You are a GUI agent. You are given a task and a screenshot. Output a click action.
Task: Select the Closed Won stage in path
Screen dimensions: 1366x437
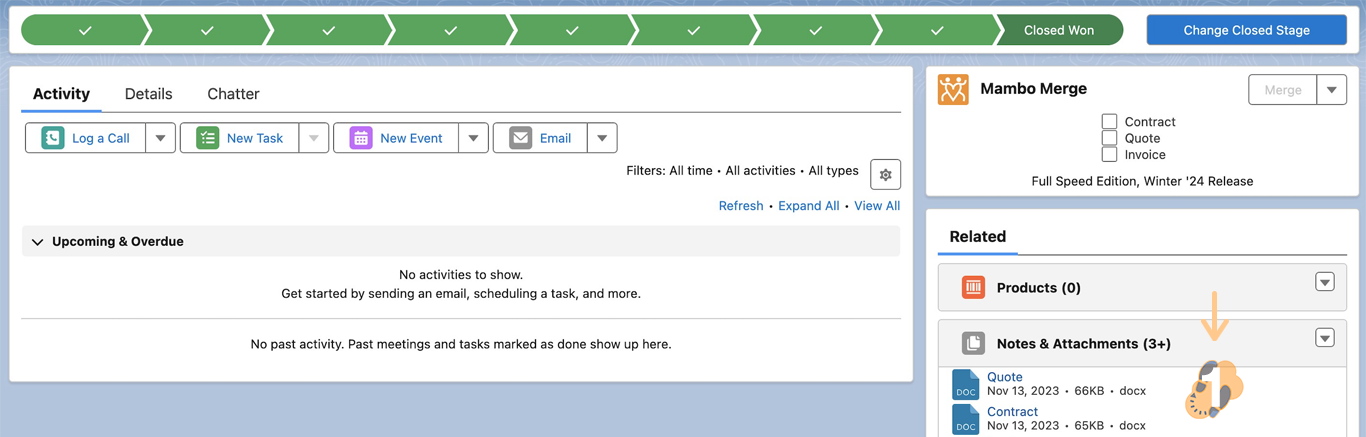(x=1058, y=30)
